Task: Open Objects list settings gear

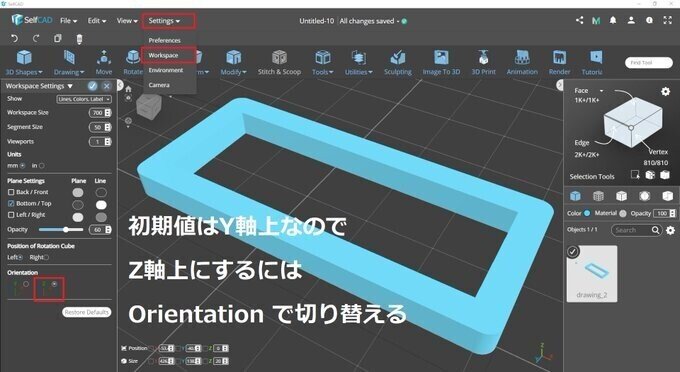Action: point(670,230)
